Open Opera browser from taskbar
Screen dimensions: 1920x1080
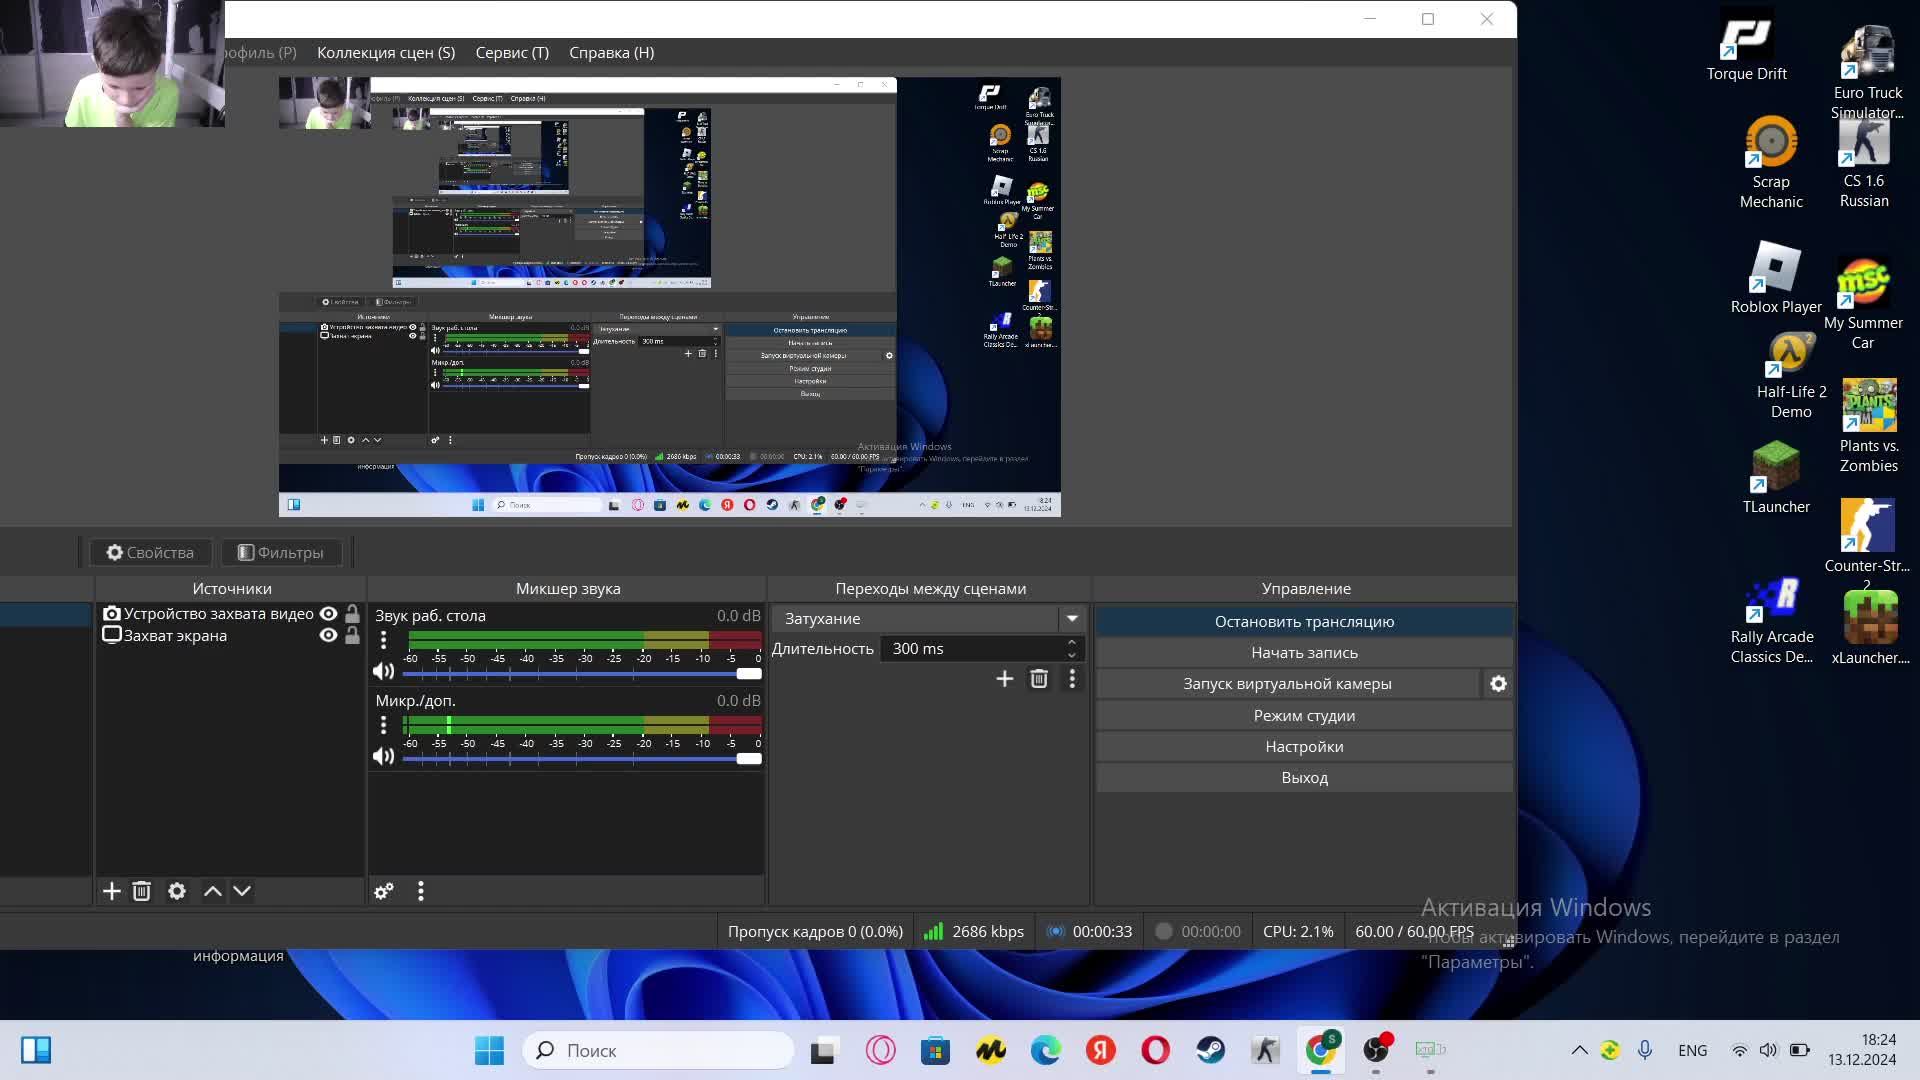[1156, 1050]
